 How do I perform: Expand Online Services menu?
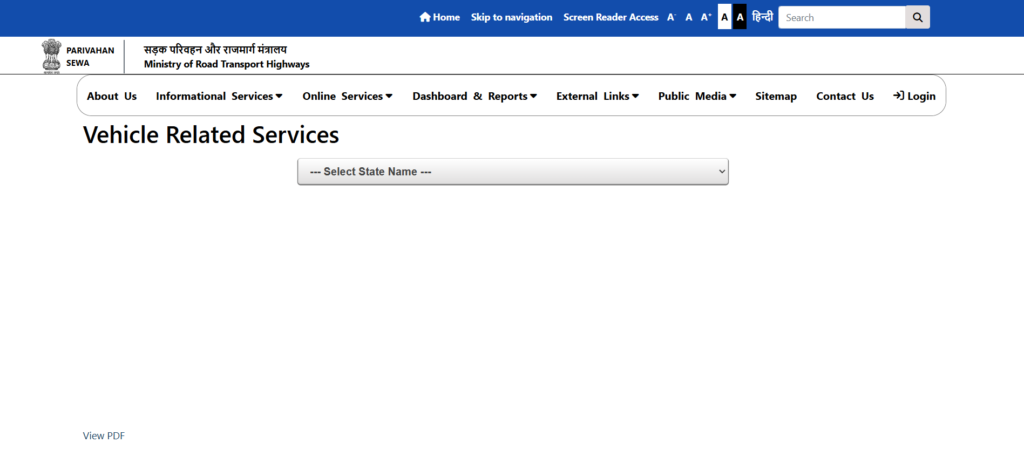tap(347, 96)
